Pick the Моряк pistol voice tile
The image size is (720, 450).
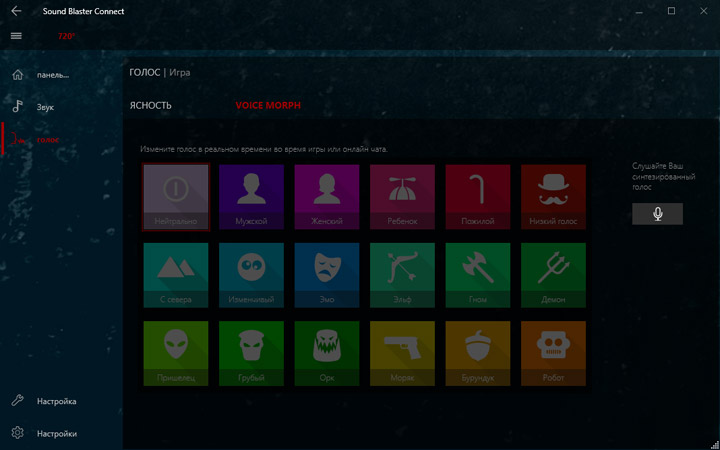click(x=402, y=353)
